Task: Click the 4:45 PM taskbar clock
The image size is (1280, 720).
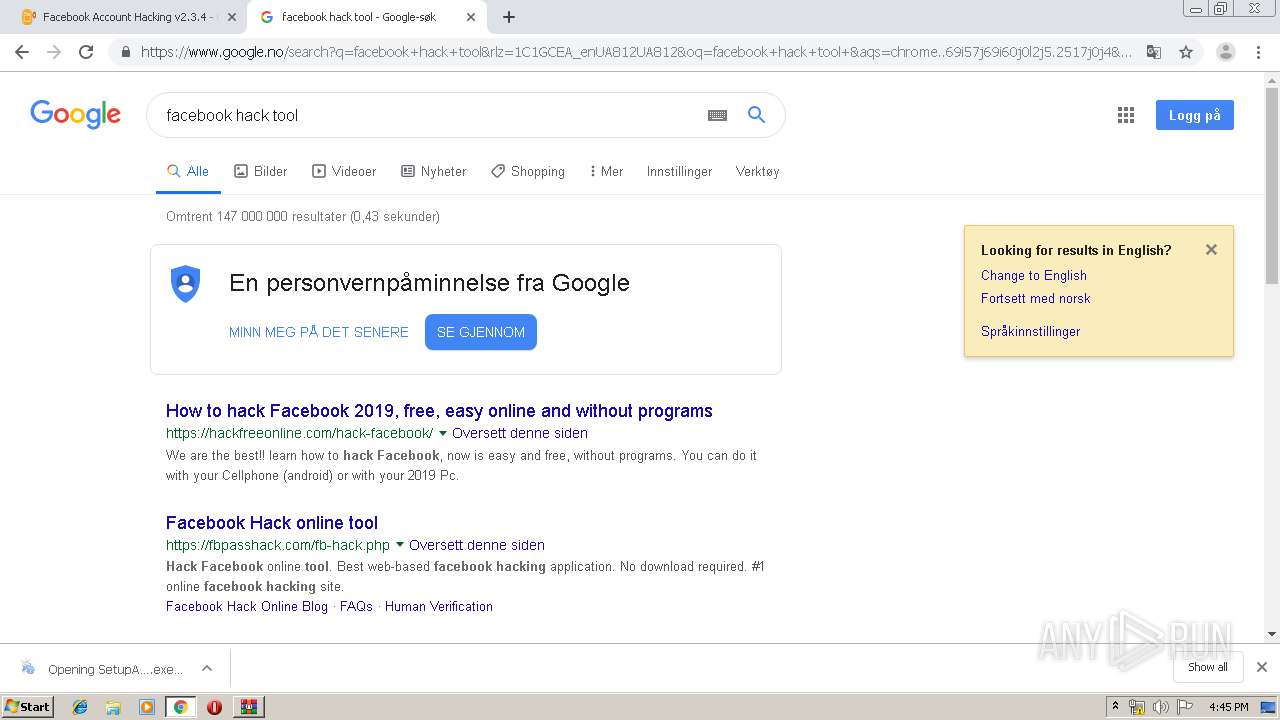Action: (1229, 707)
